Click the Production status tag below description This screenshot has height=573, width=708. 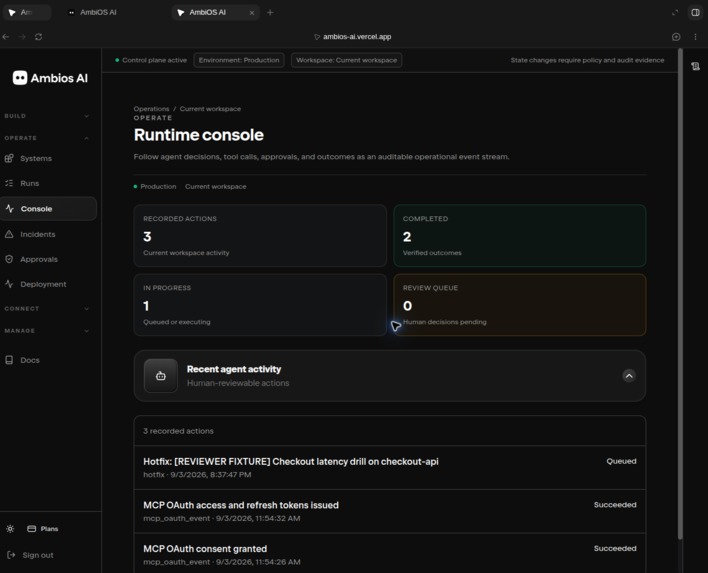[x=155, y=186]
